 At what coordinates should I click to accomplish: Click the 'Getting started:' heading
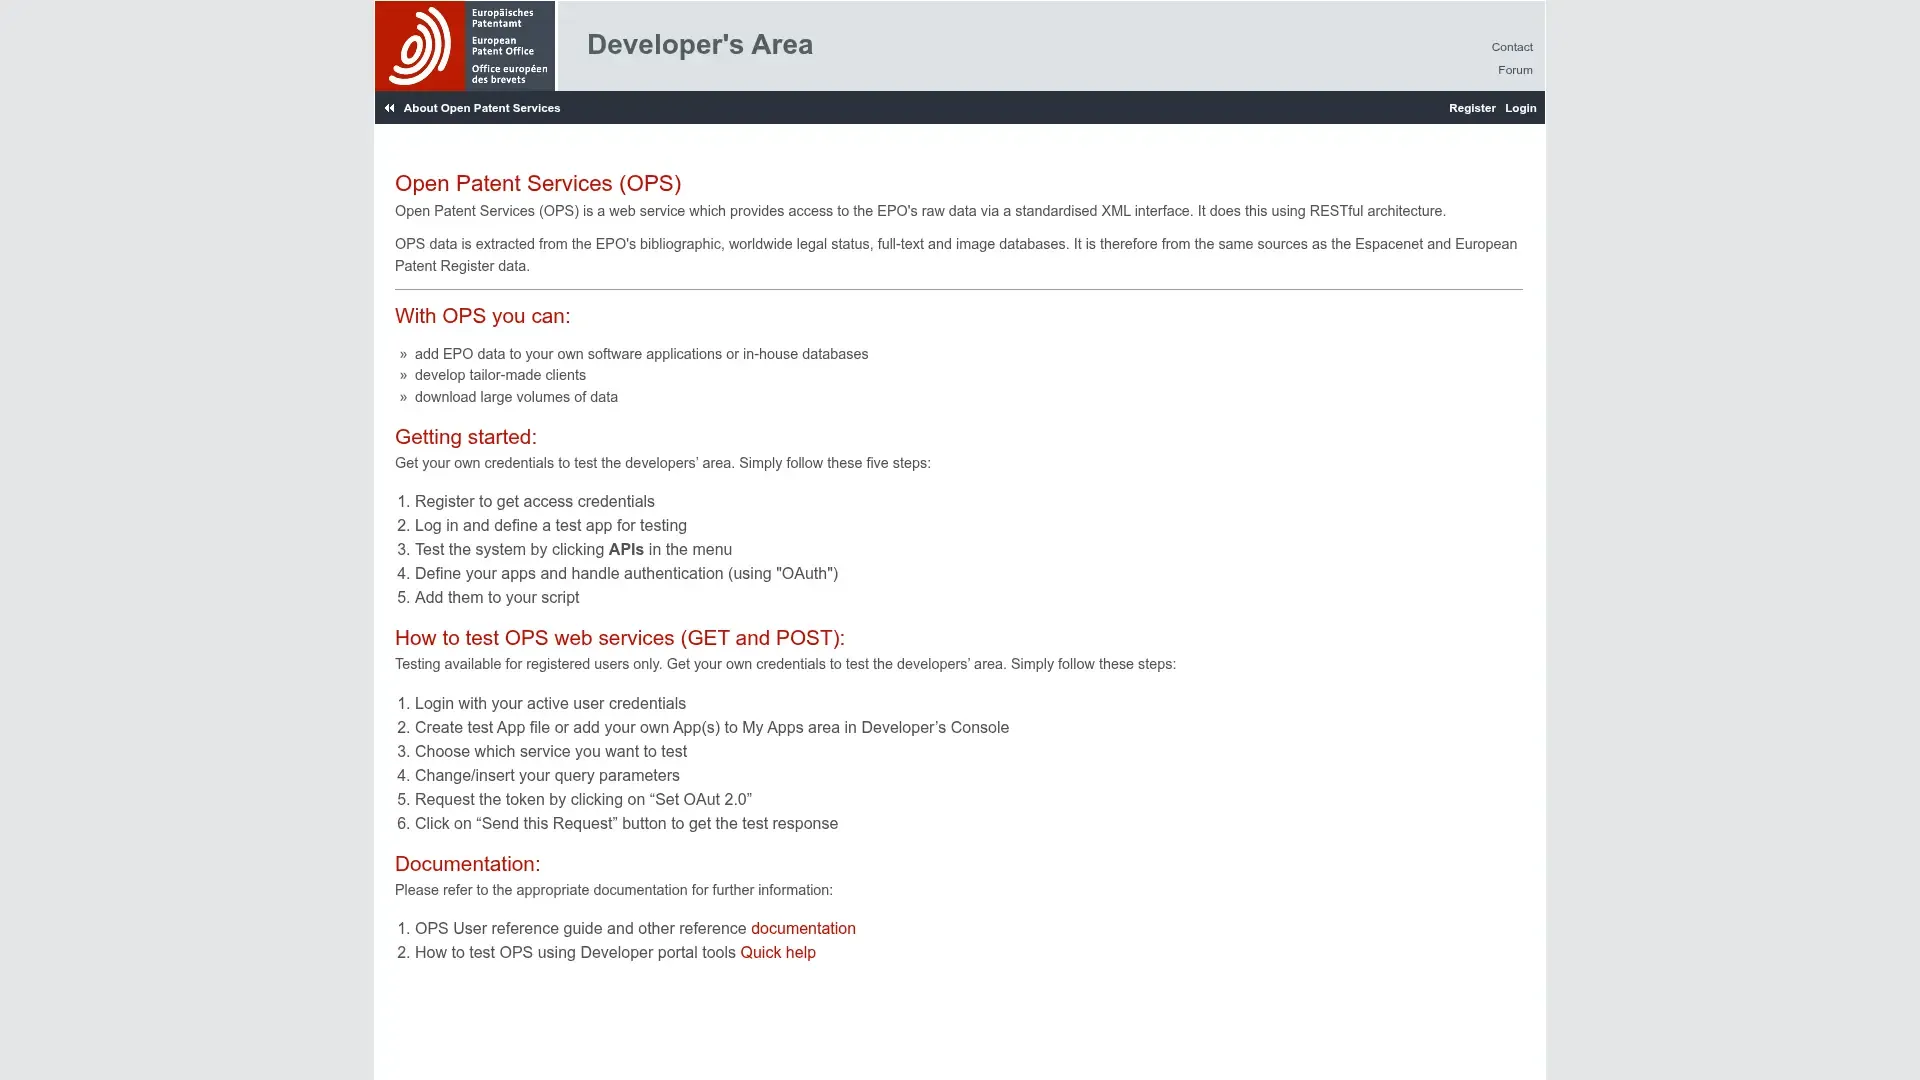465,437
